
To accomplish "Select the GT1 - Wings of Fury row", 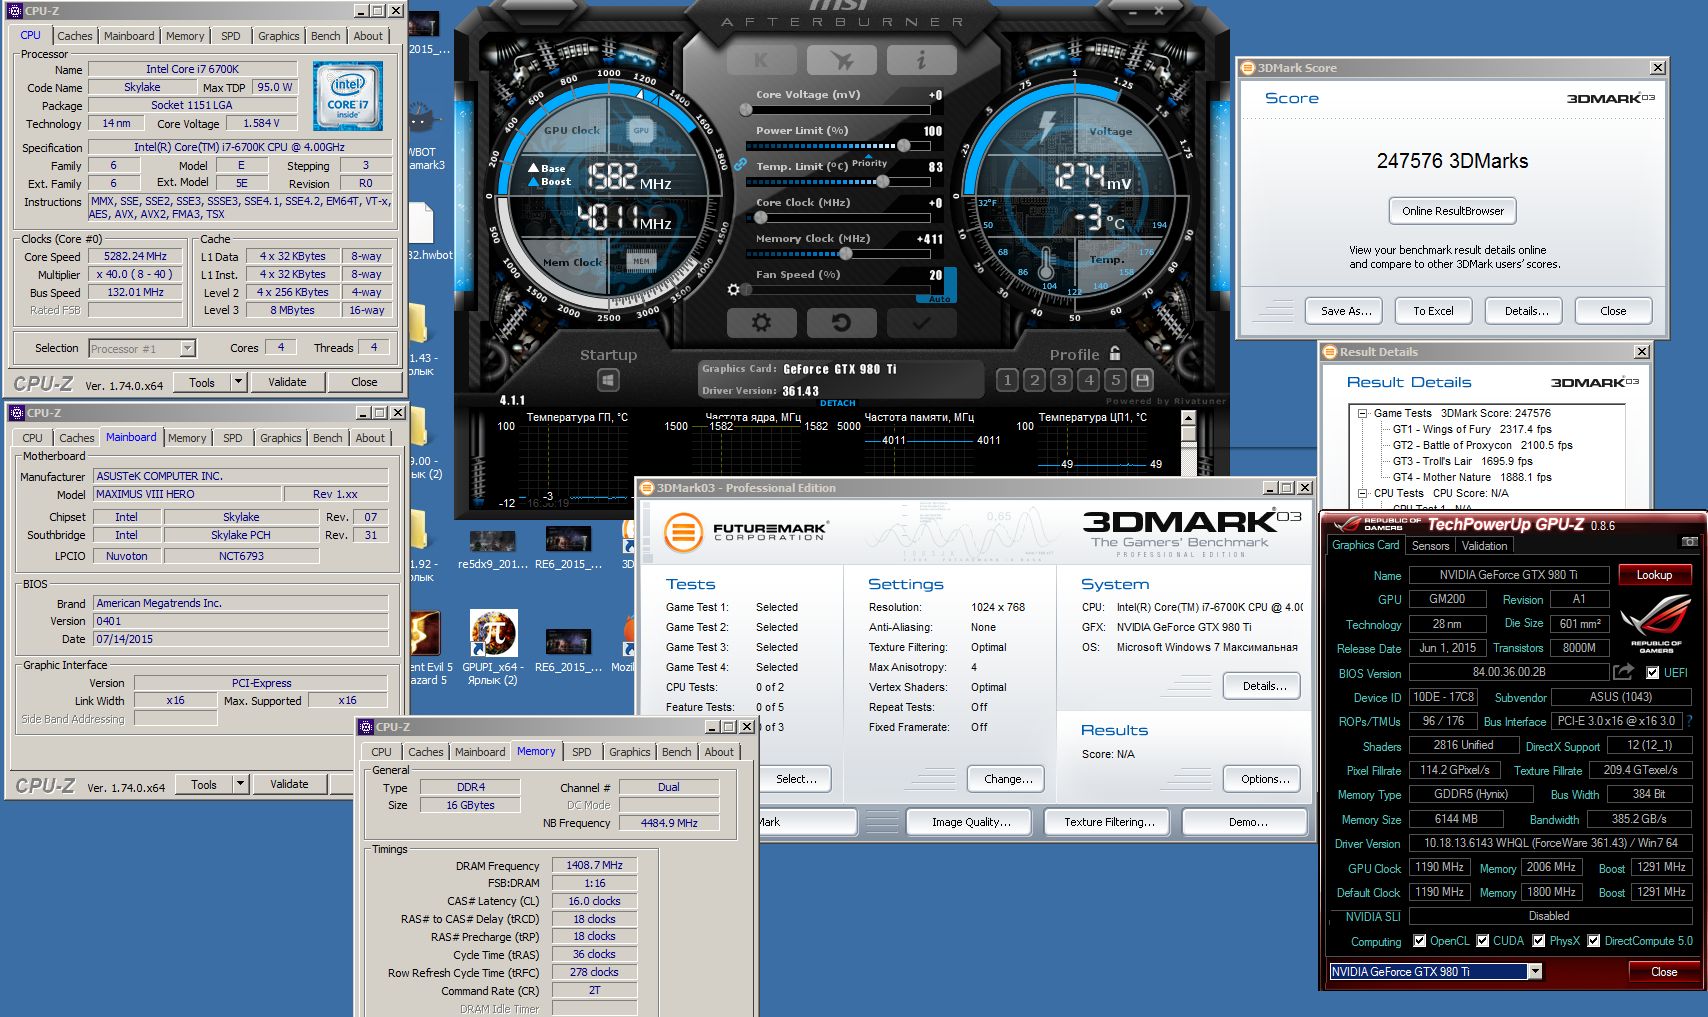I will tap(1472, 429).
